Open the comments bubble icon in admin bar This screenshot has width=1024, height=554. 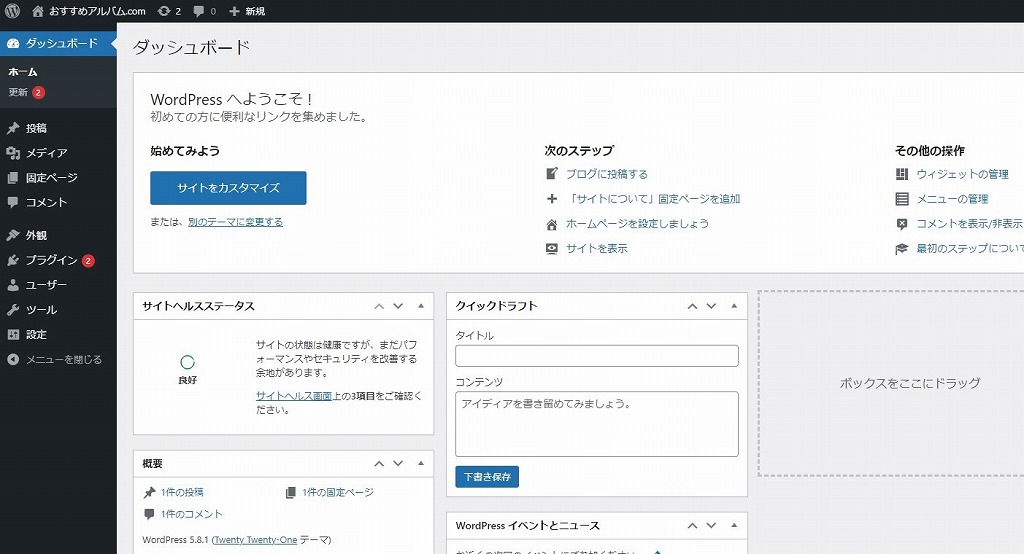204,11
